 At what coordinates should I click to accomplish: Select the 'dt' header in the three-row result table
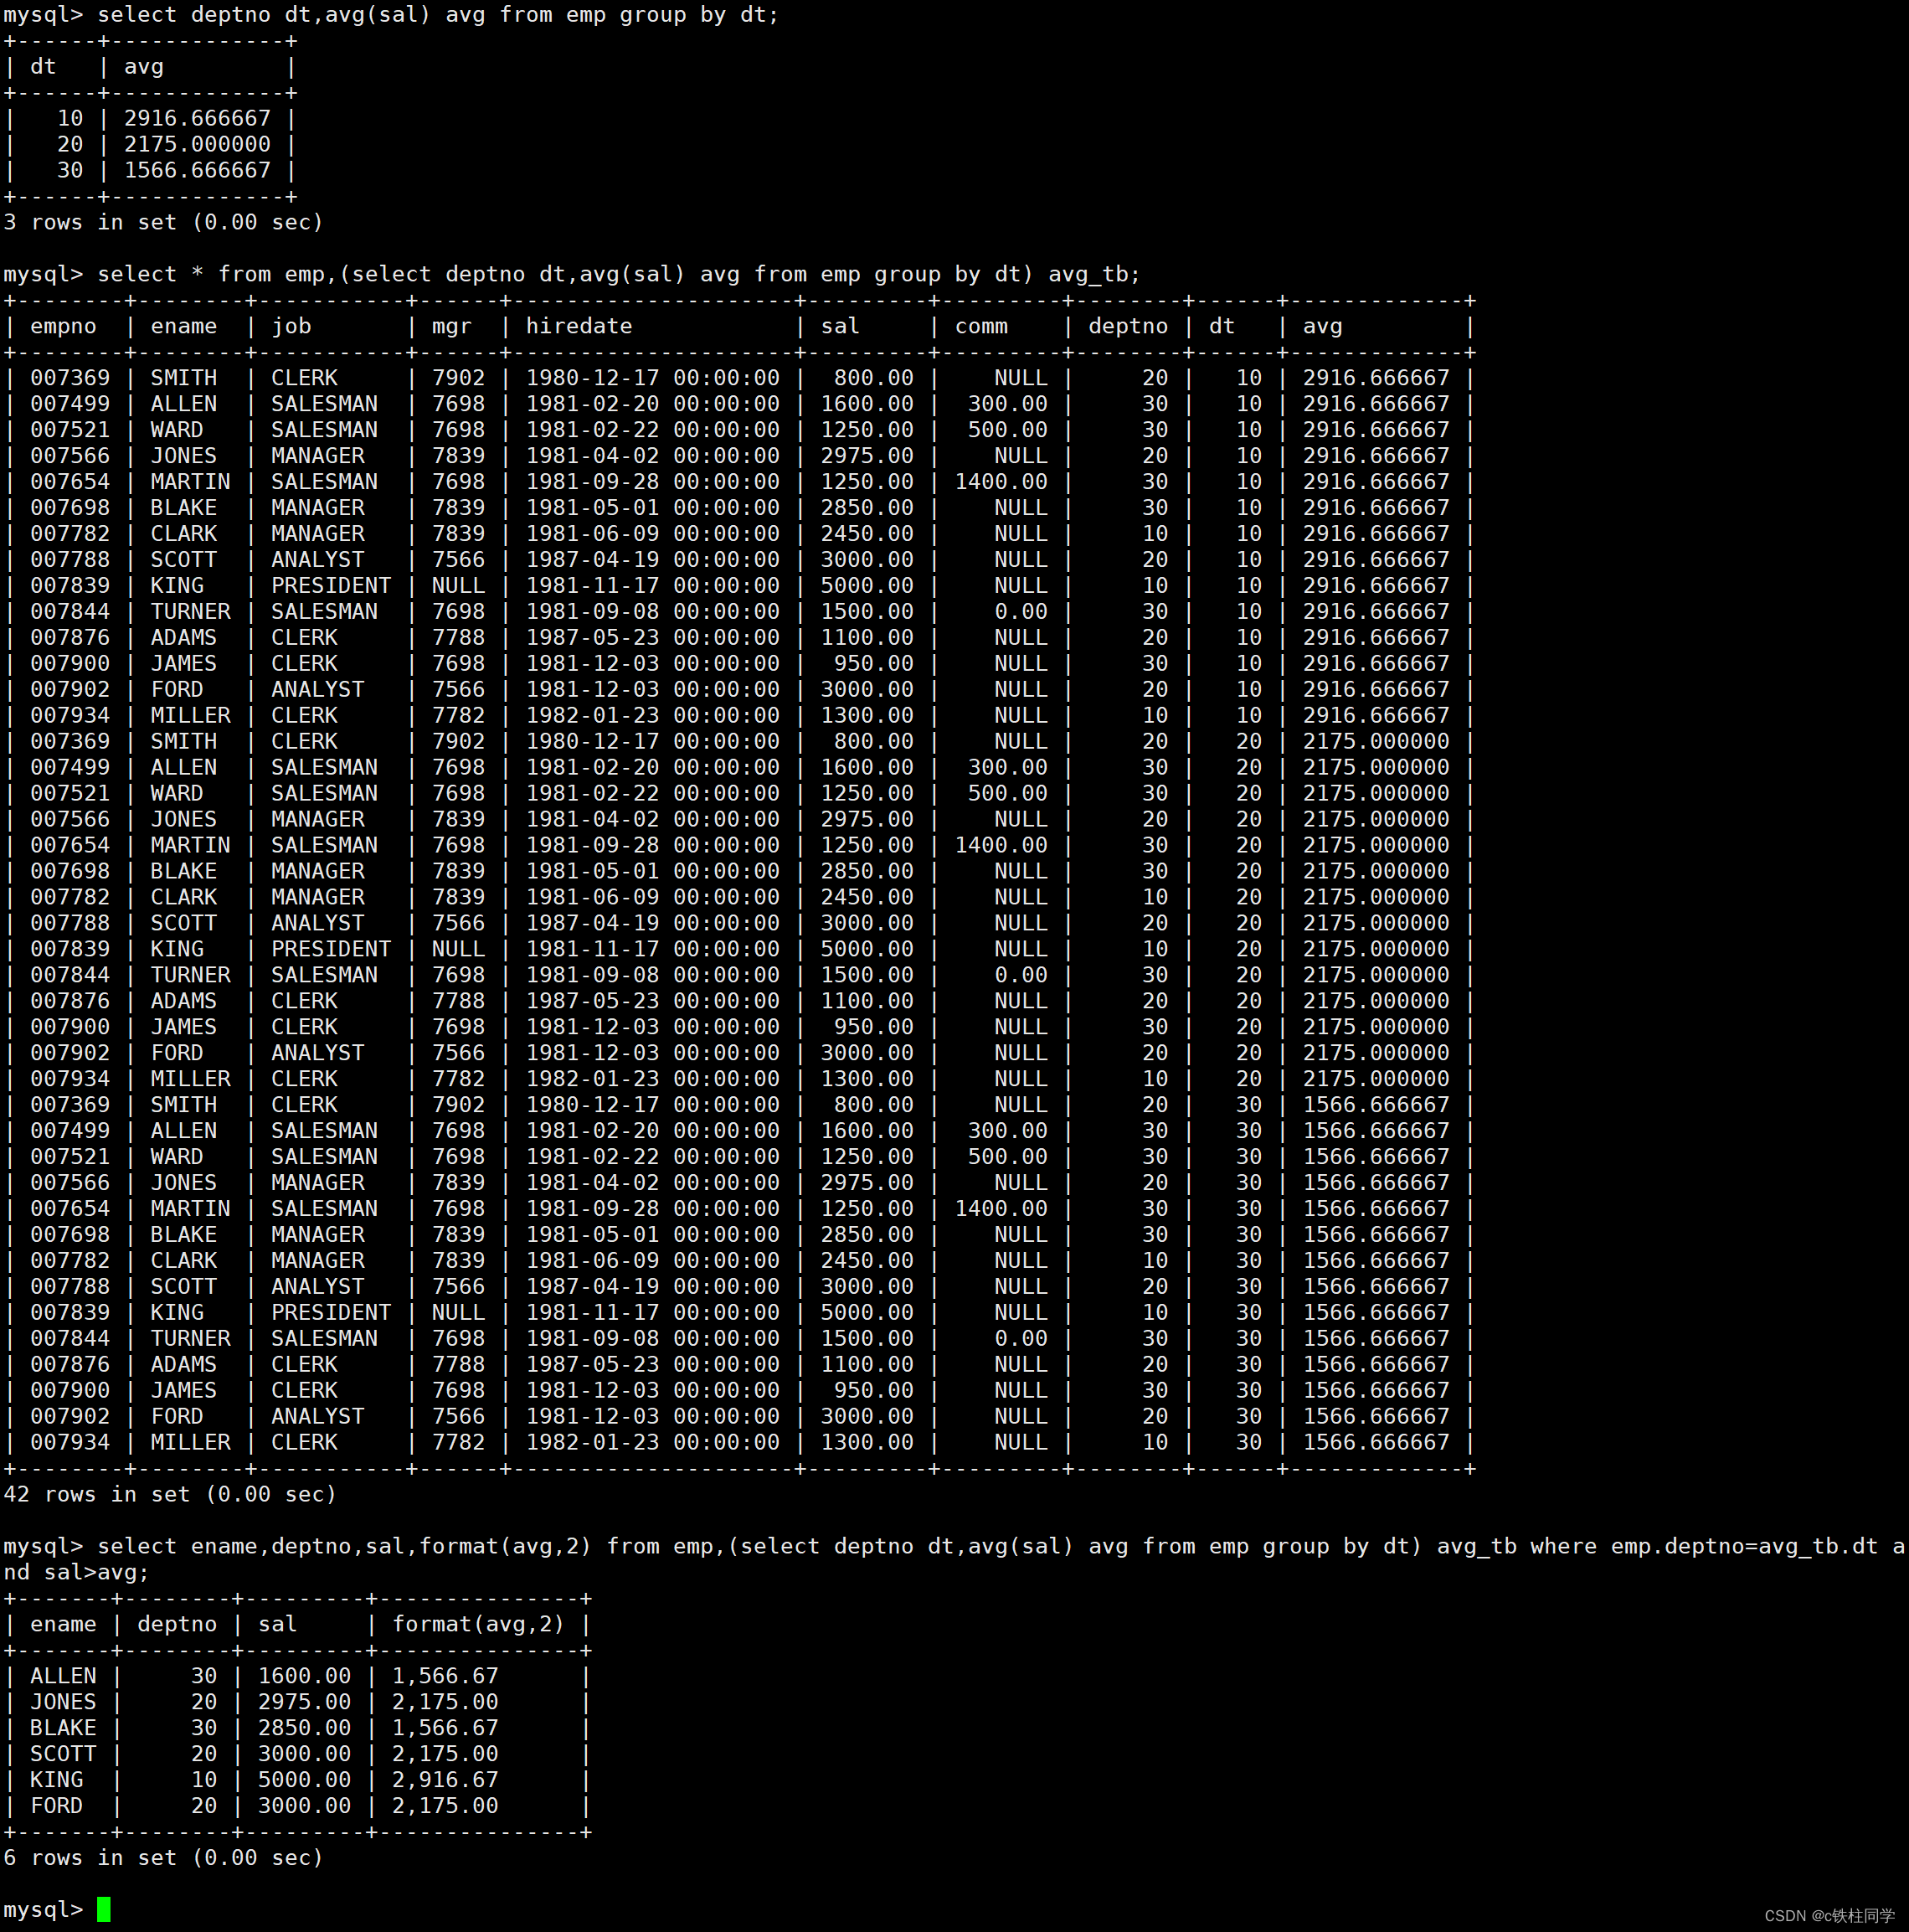click(43, 67)
